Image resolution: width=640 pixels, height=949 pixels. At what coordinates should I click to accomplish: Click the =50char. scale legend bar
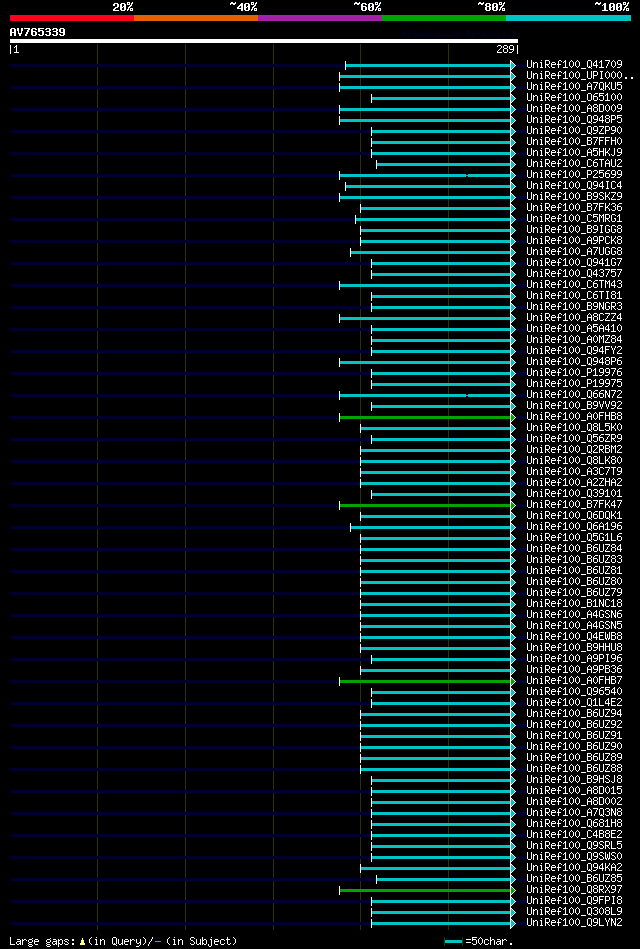[454, 941]
